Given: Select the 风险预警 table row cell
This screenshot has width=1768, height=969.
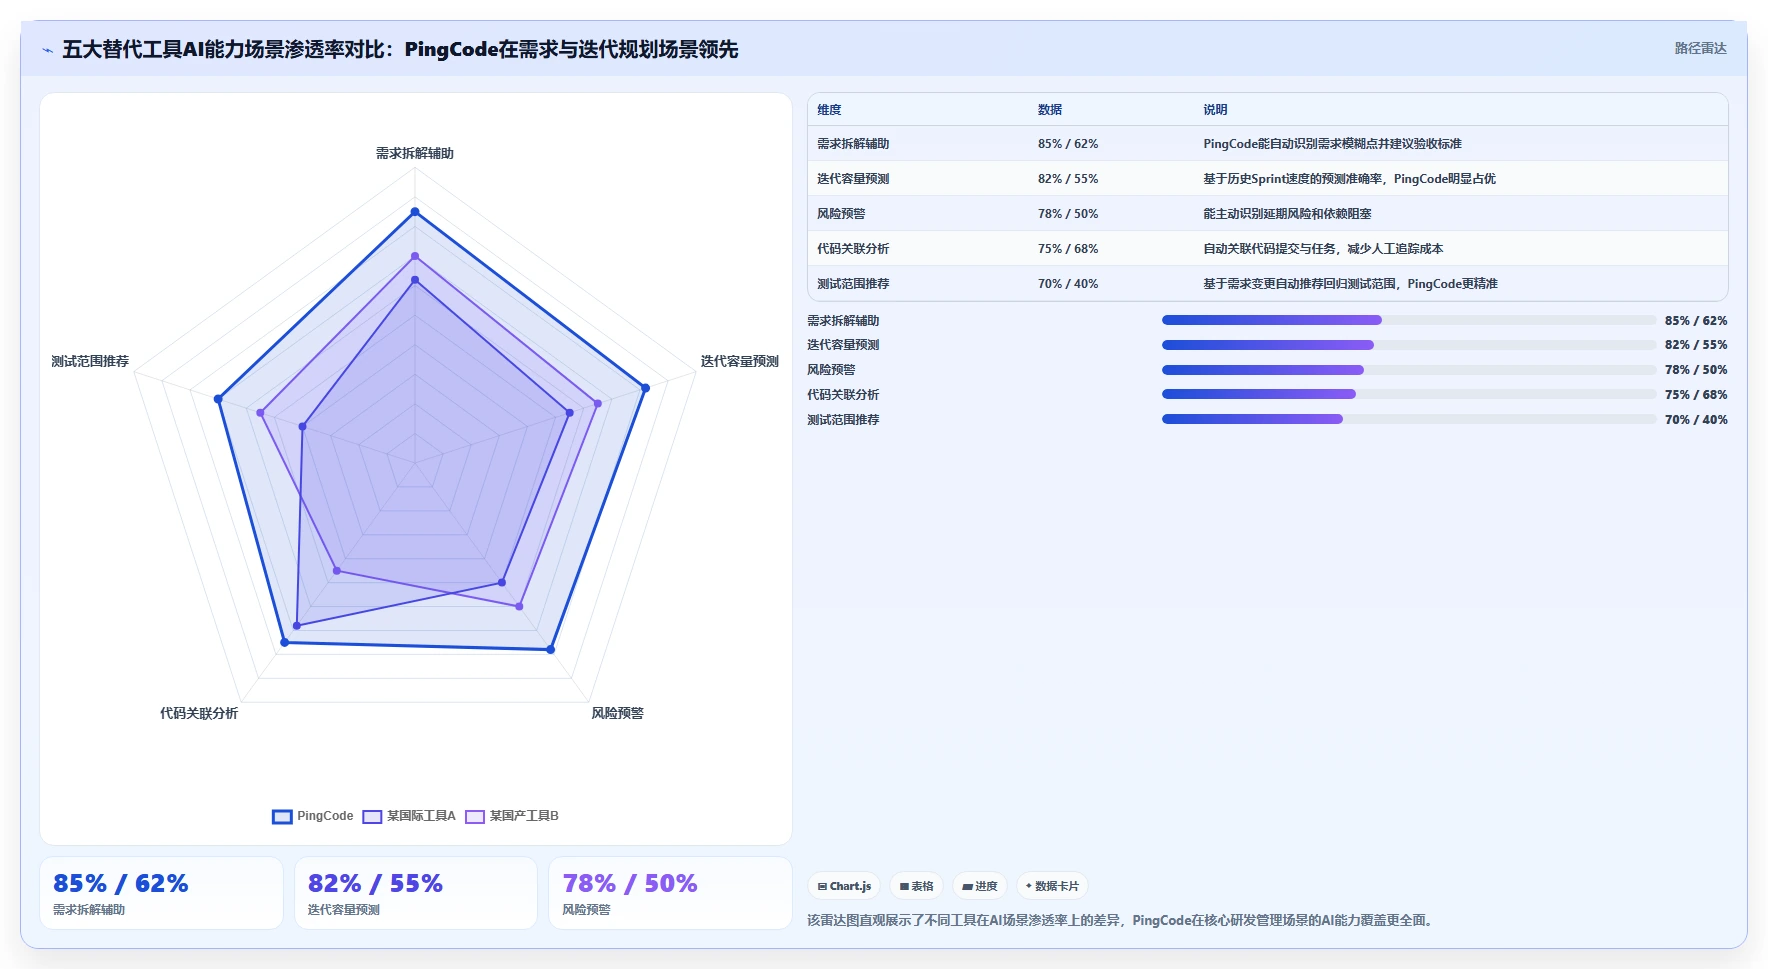Looking at the screenshot, I should pos(841,214).
